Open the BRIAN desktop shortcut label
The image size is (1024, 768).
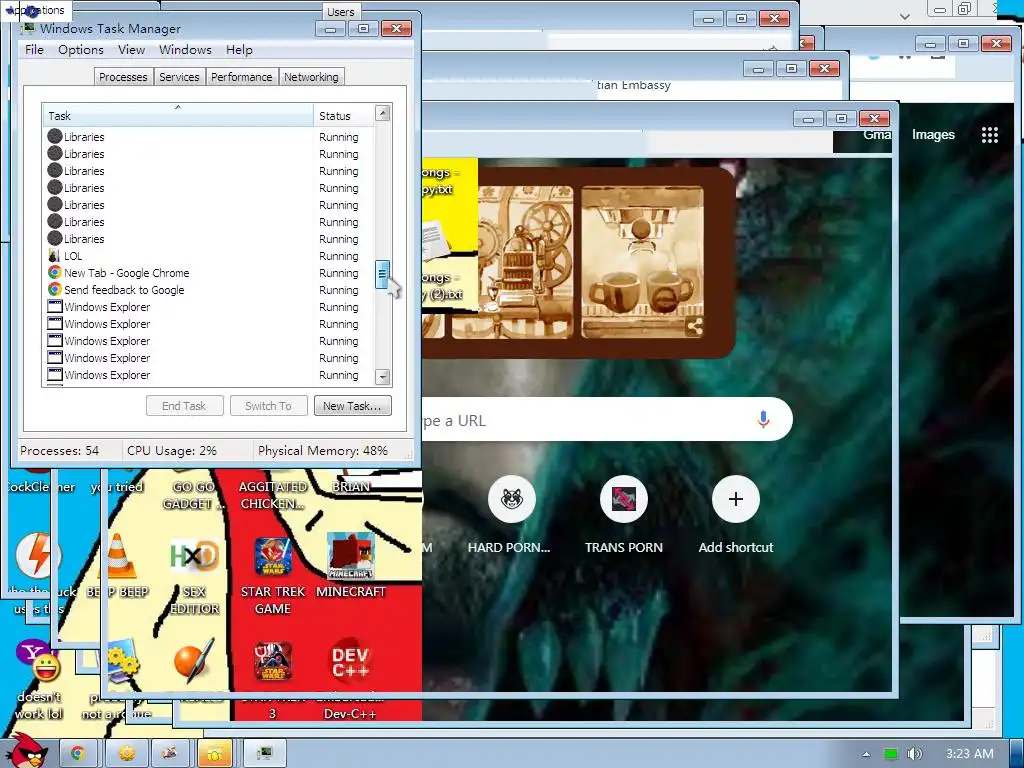pyautogui.click(x=351, y=487)
